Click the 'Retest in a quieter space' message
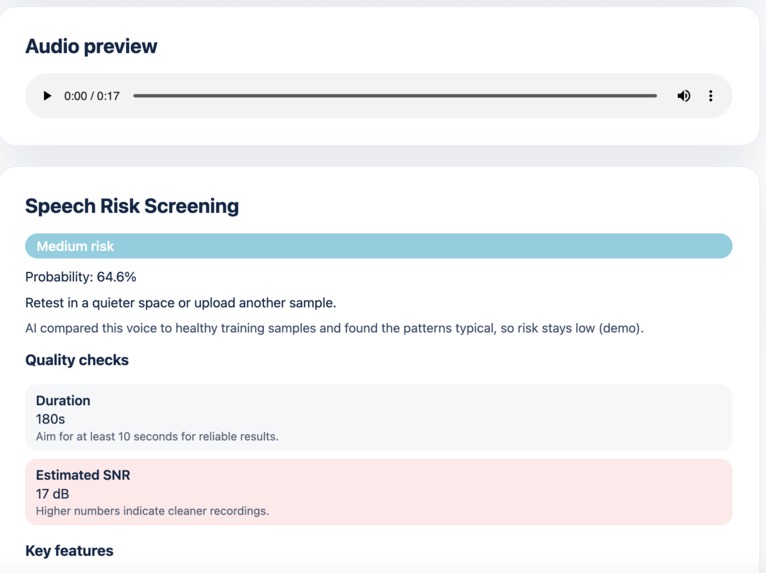This screenshot has height=573, width=766. click(x=181, y=303)
